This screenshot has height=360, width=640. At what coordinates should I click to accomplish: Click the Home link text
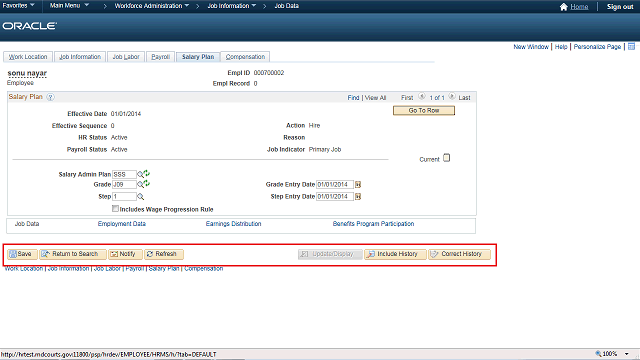579,7
